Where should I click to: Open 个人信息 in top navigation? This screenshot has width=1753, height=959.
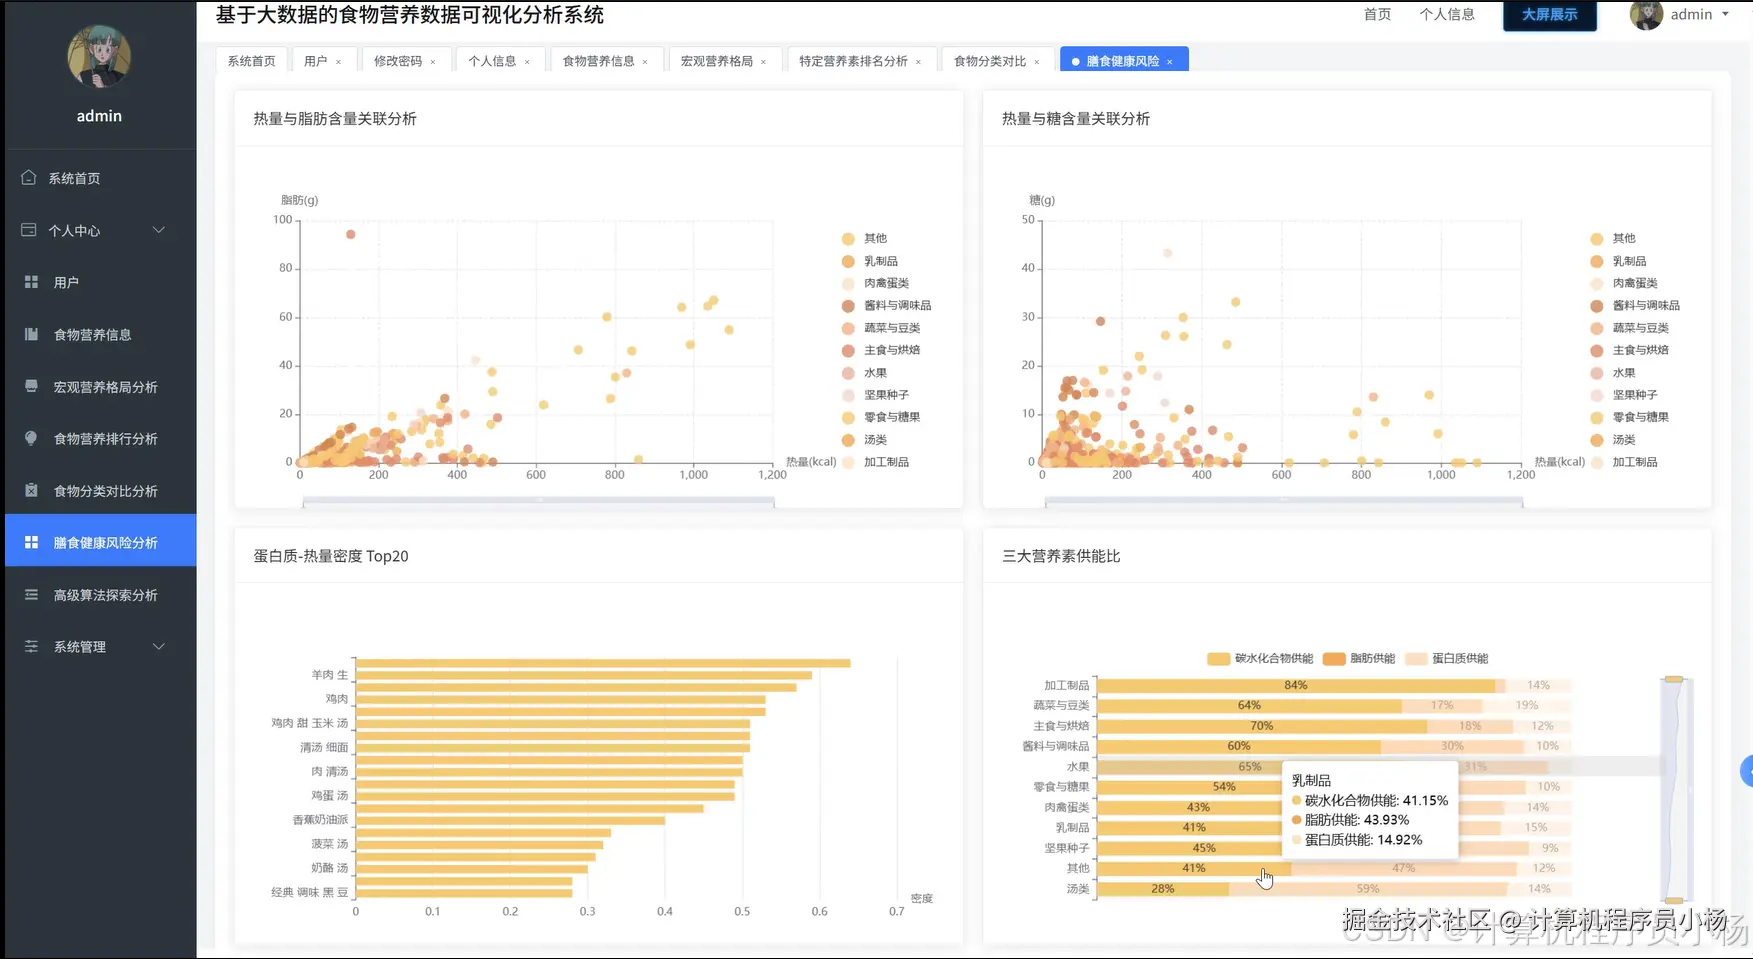[x=1447, y=14]
